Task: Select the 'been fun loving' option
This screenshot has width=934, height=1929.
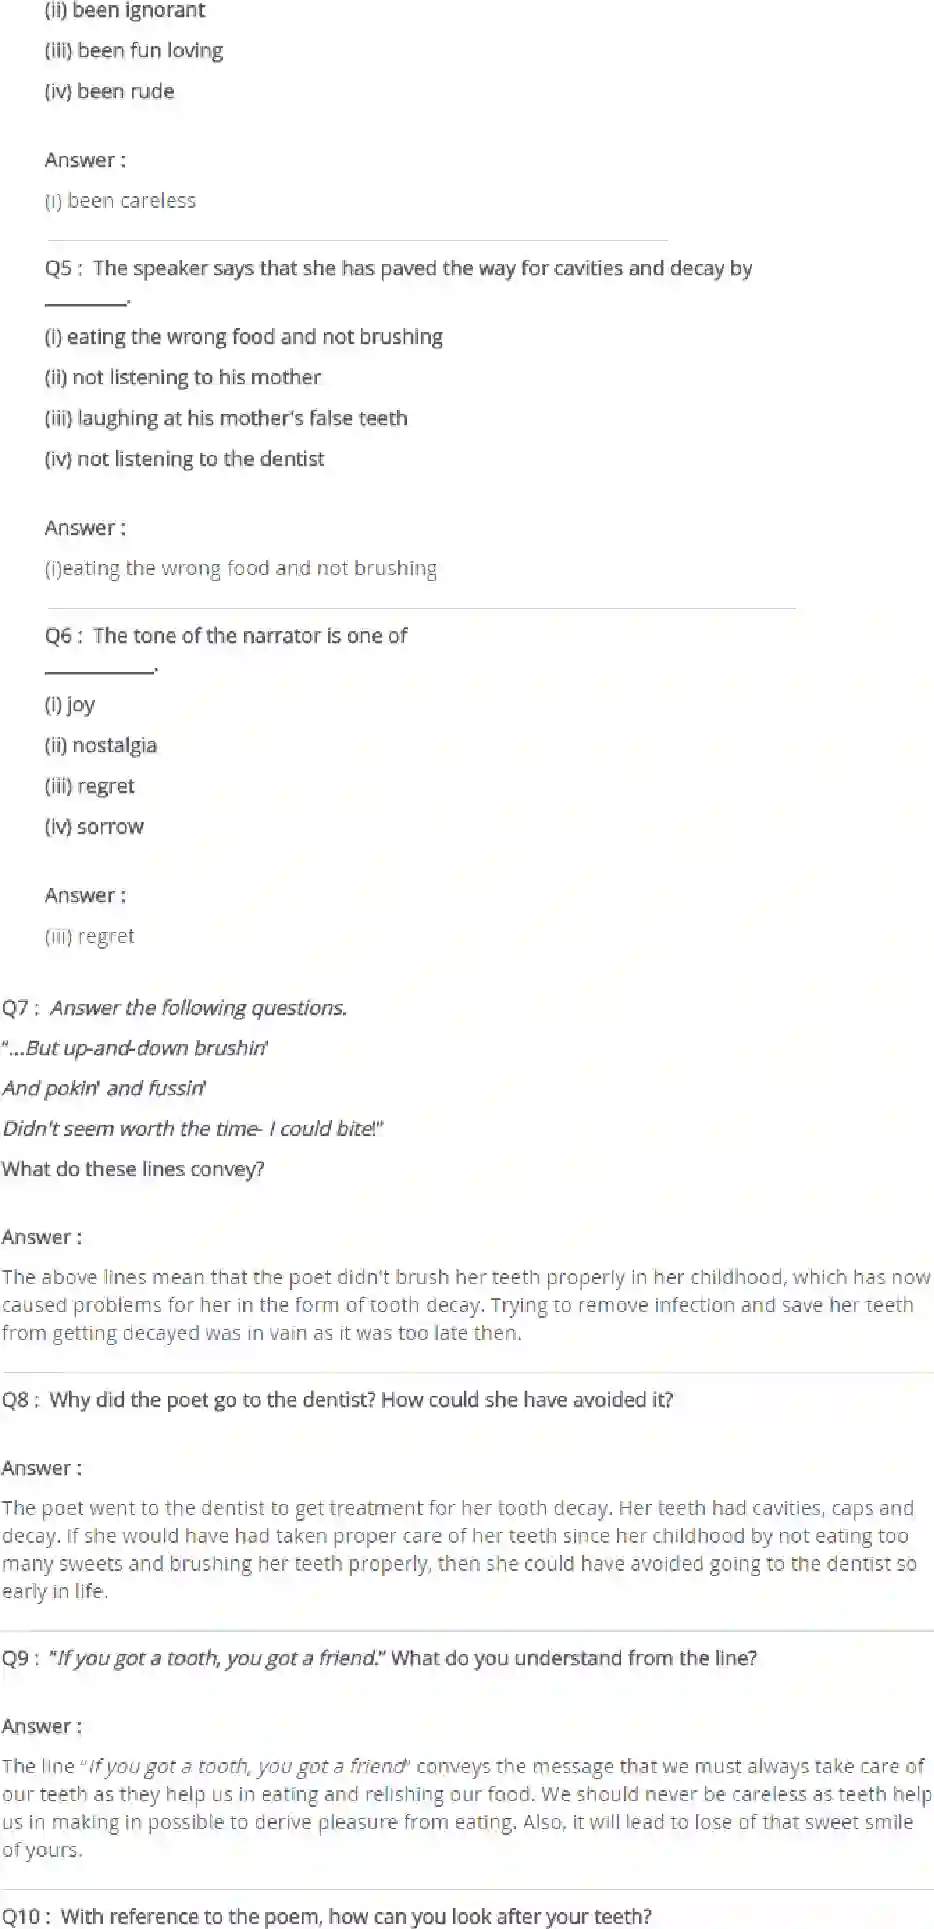Action: click(133, 51)
